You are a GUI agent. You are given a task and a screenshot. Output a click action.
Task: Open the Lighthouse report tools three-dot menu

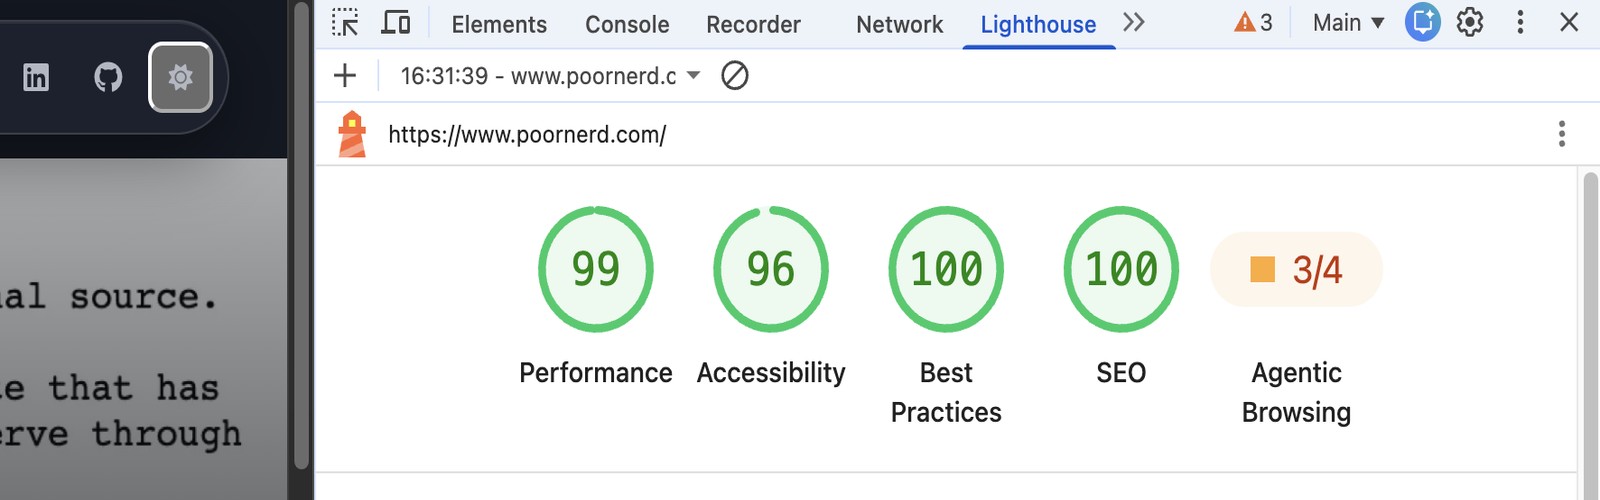tap(1561, 134)
